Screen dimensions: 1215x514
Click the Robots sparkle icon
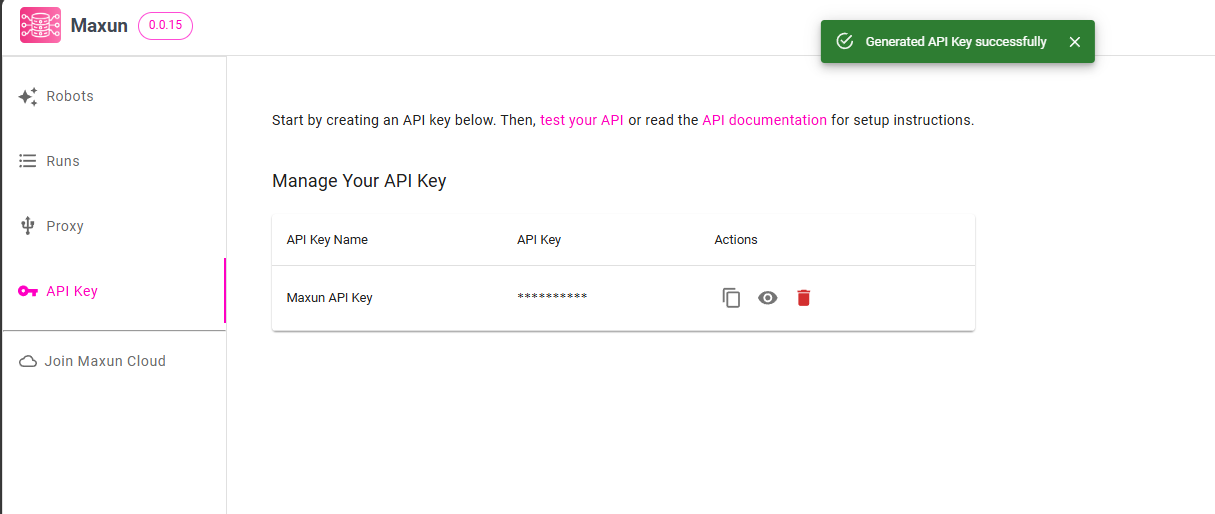[28, 96]
